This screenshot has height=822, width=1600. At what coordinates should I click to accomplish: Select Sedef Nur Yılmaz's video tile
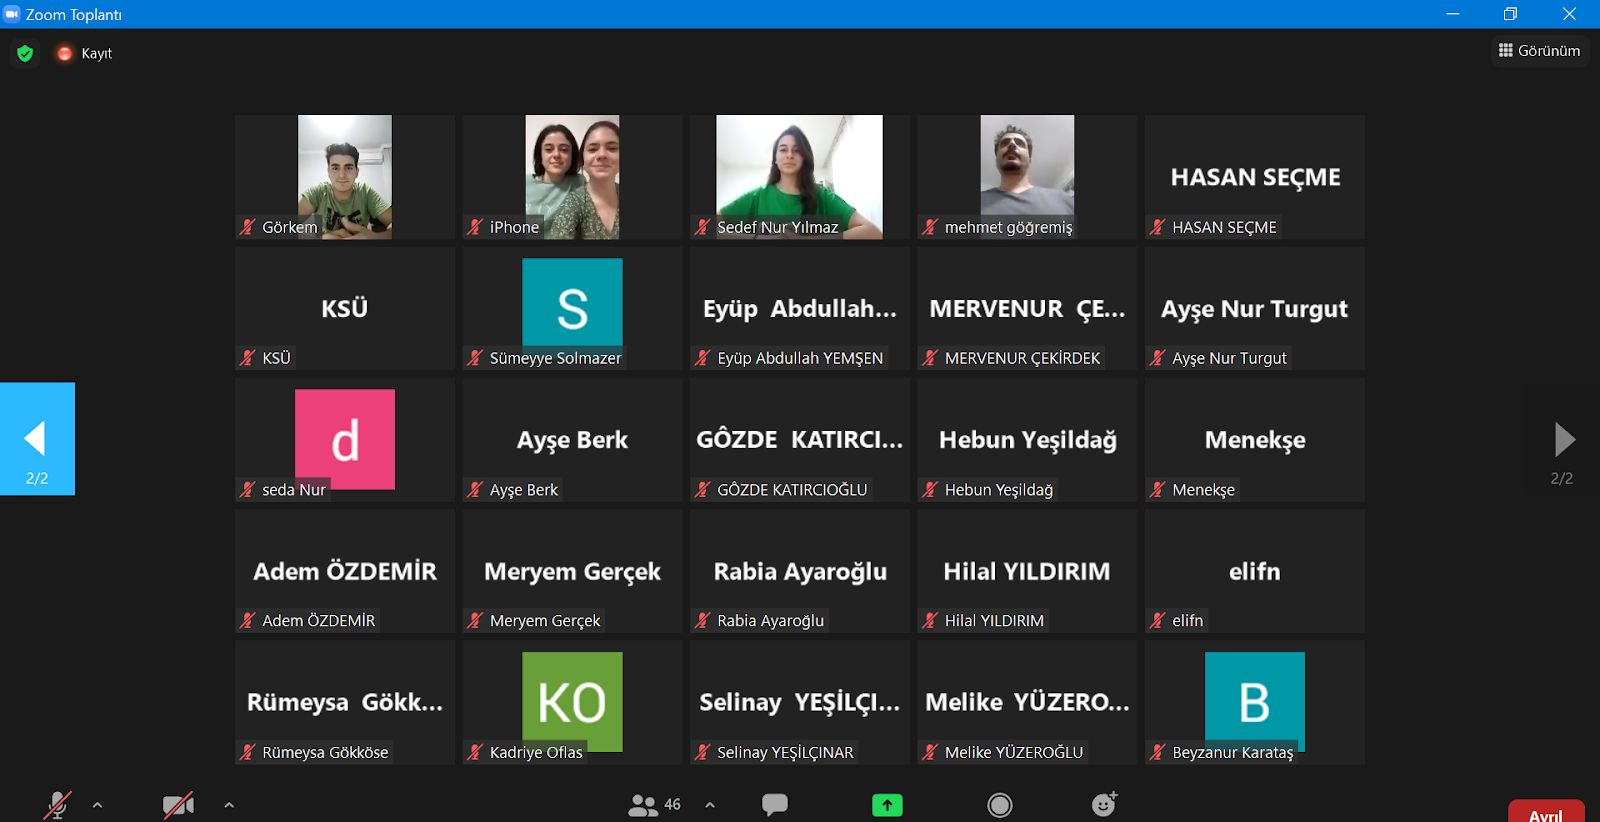(799, 176)
